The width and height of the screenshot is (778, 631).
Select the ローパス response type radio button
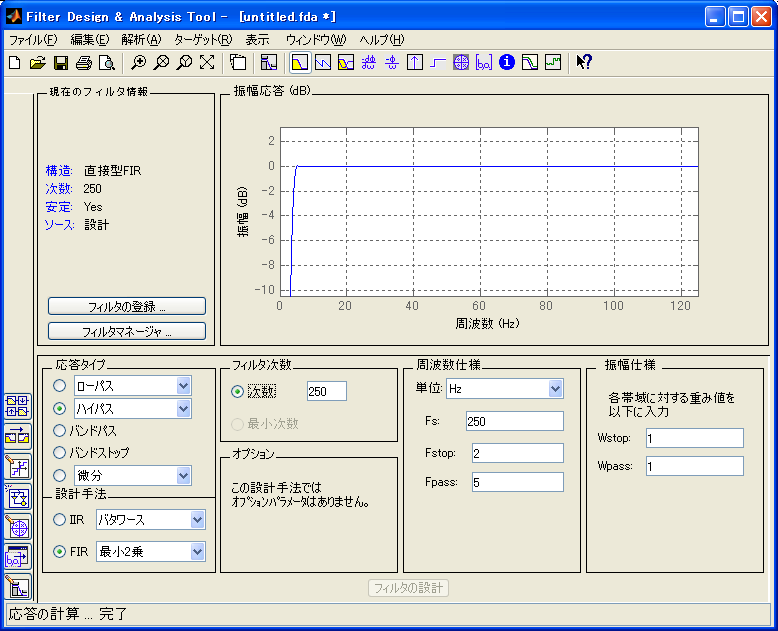(x=60, y=385)
